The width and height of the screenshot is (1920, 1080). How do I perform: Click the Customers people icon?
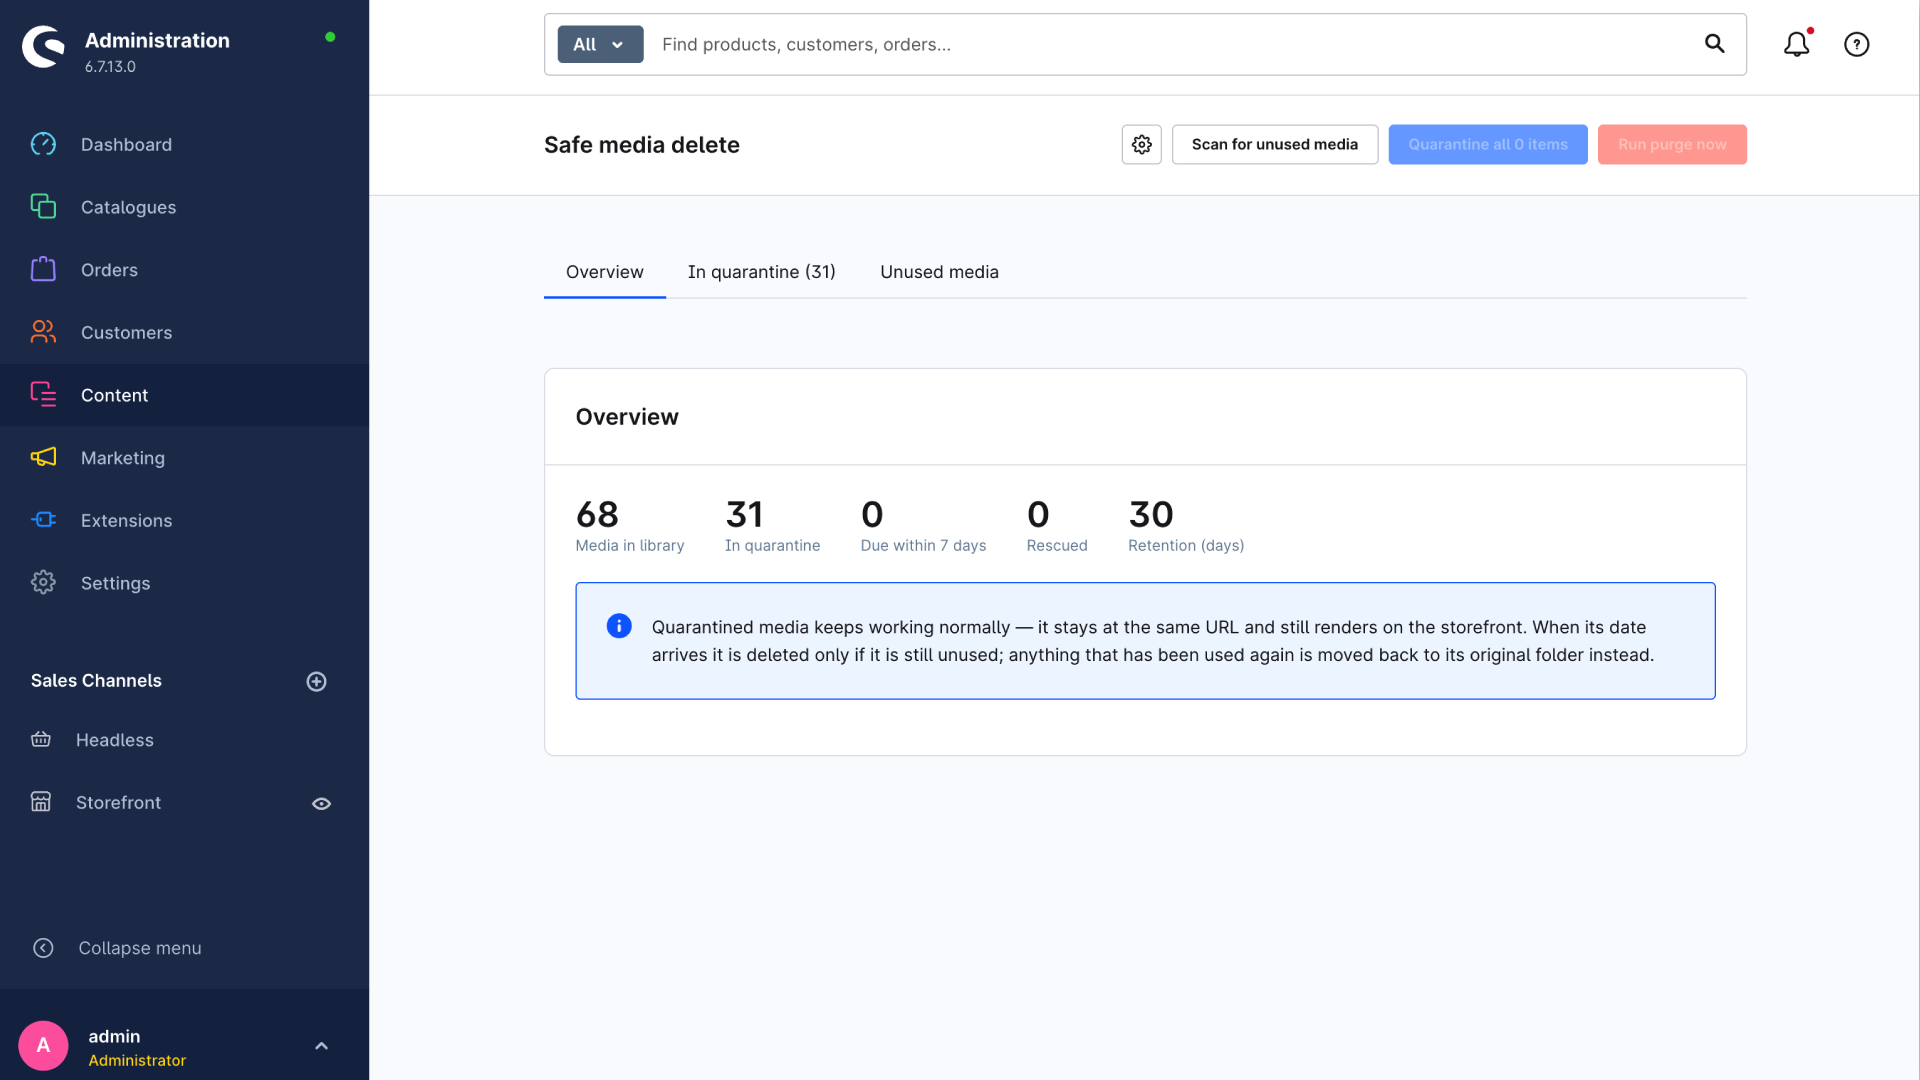click(43, 331)
